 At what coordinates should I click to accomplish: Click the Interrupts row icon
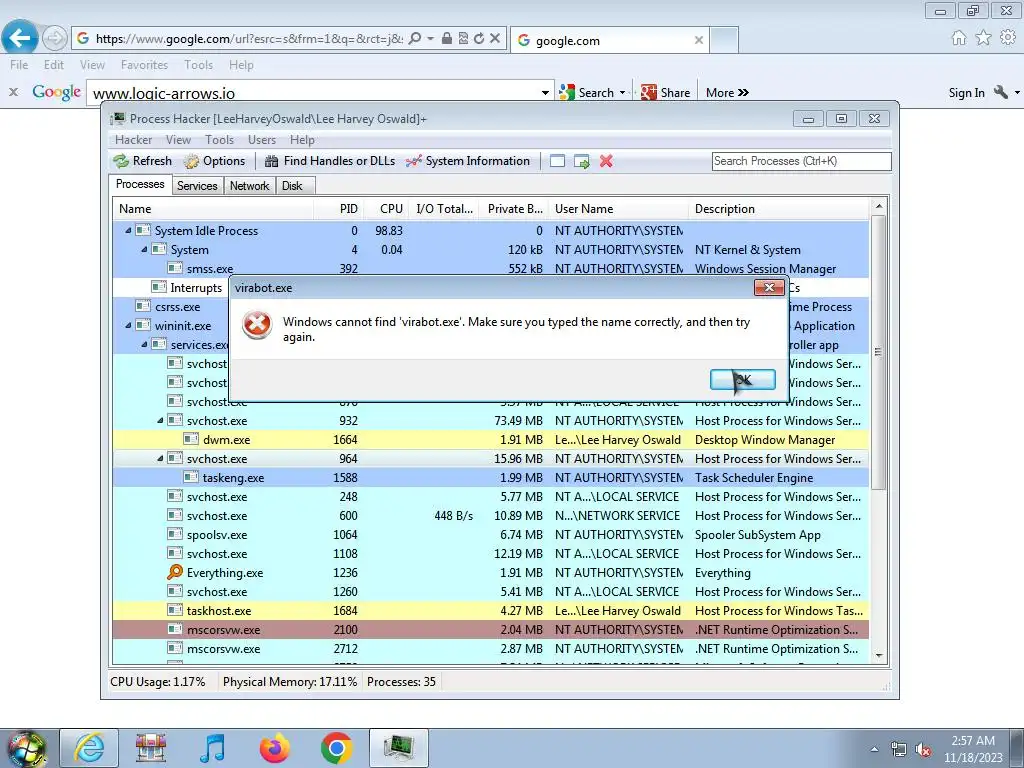pos(159,287)
